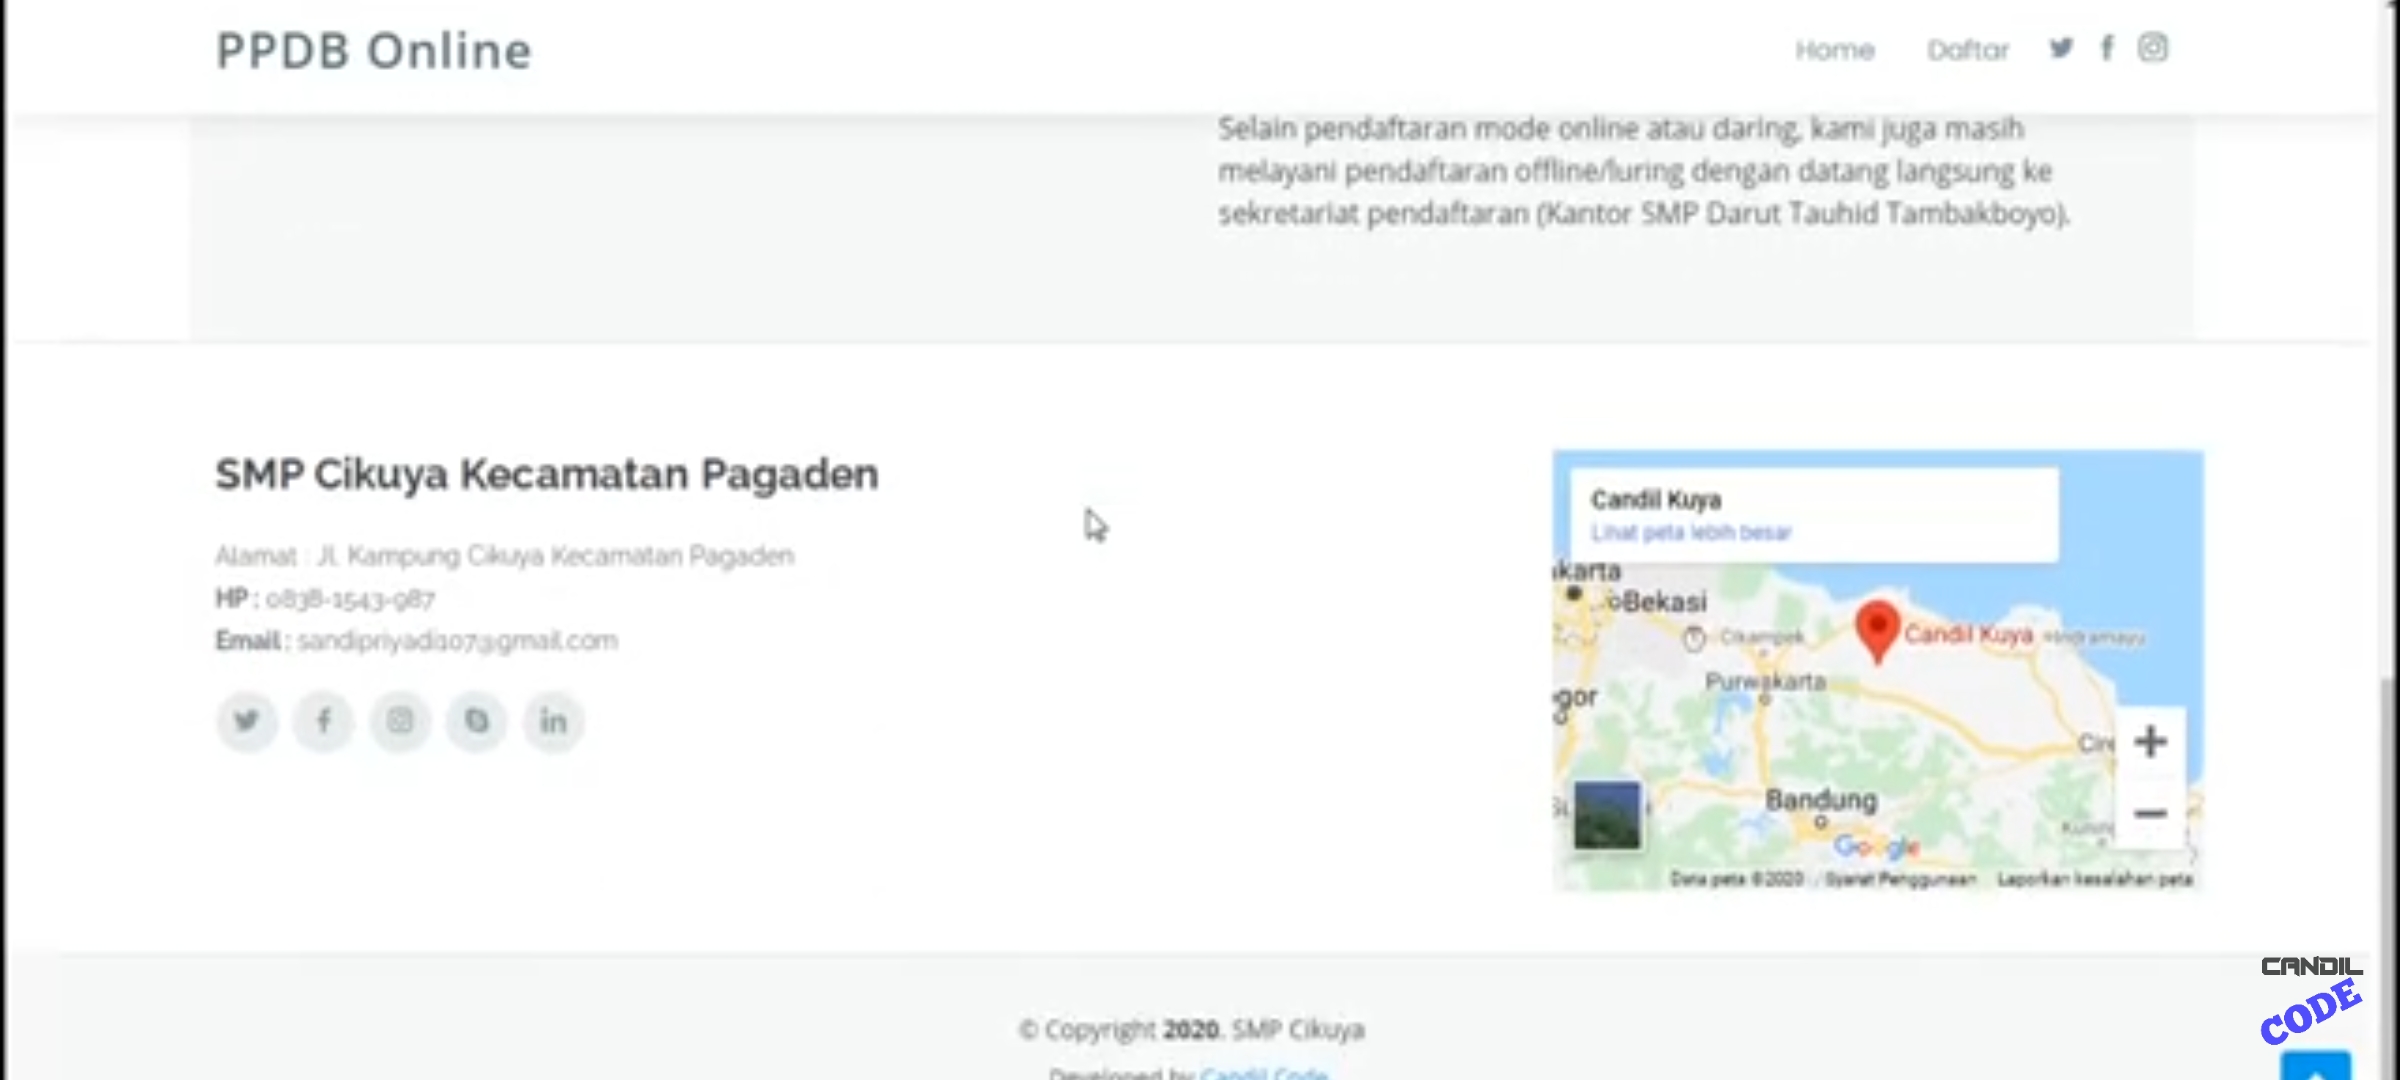2400x1080 pixels.
Task: Open 'Lihat peta lebih besar' link
Action: pos(1691,533)
